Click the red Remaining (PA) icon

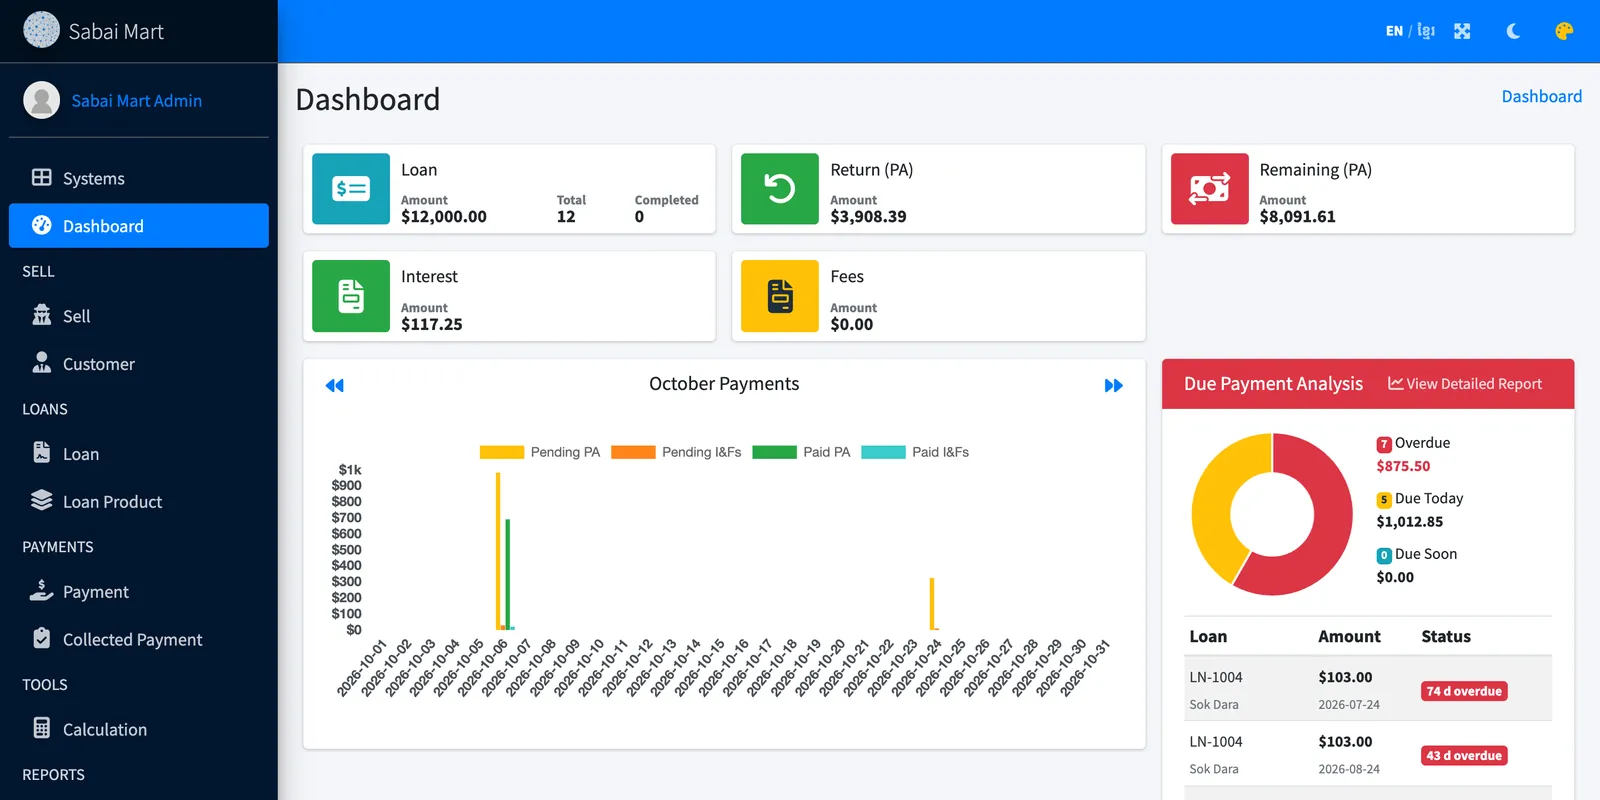[1209, 189]
